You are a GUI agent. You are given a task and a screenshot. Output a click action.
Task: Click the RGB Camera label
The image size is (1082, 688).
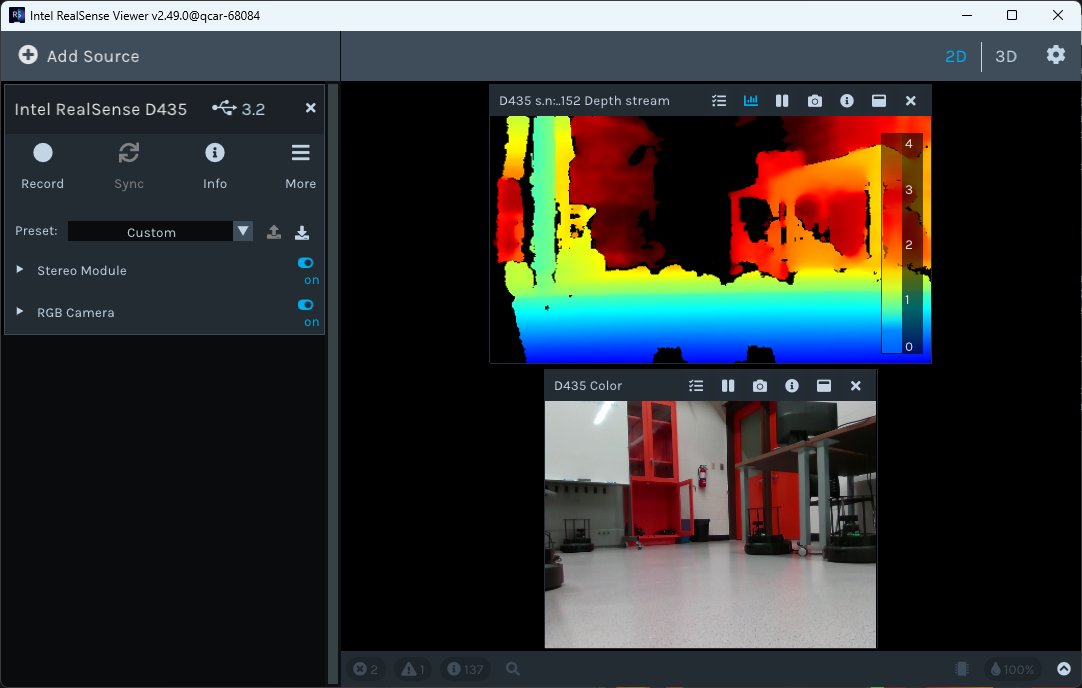coord(76,313)
